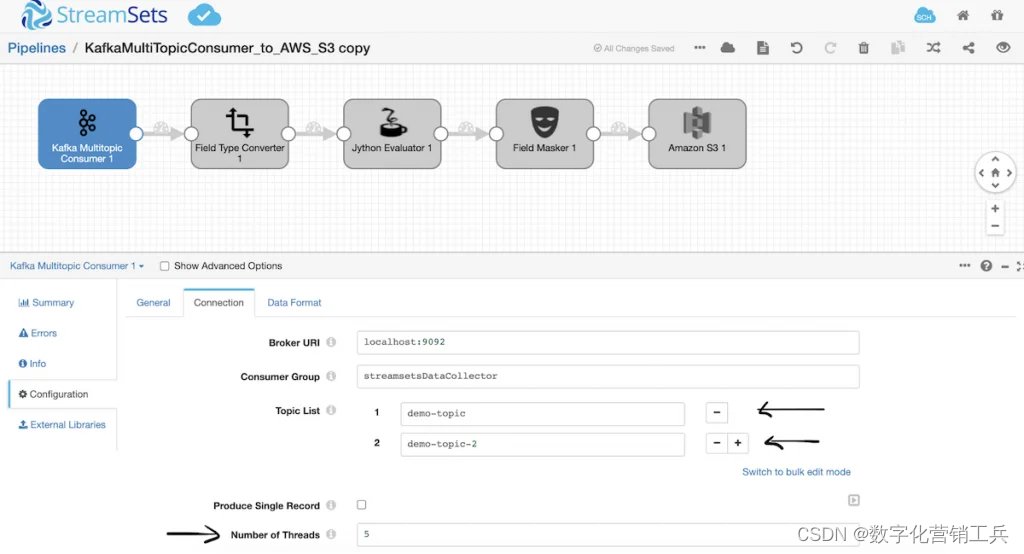This screenshot has height=554, width=1024.
Task: Enable Show Advanced Options checkbox
Action: tap(165, 266)
